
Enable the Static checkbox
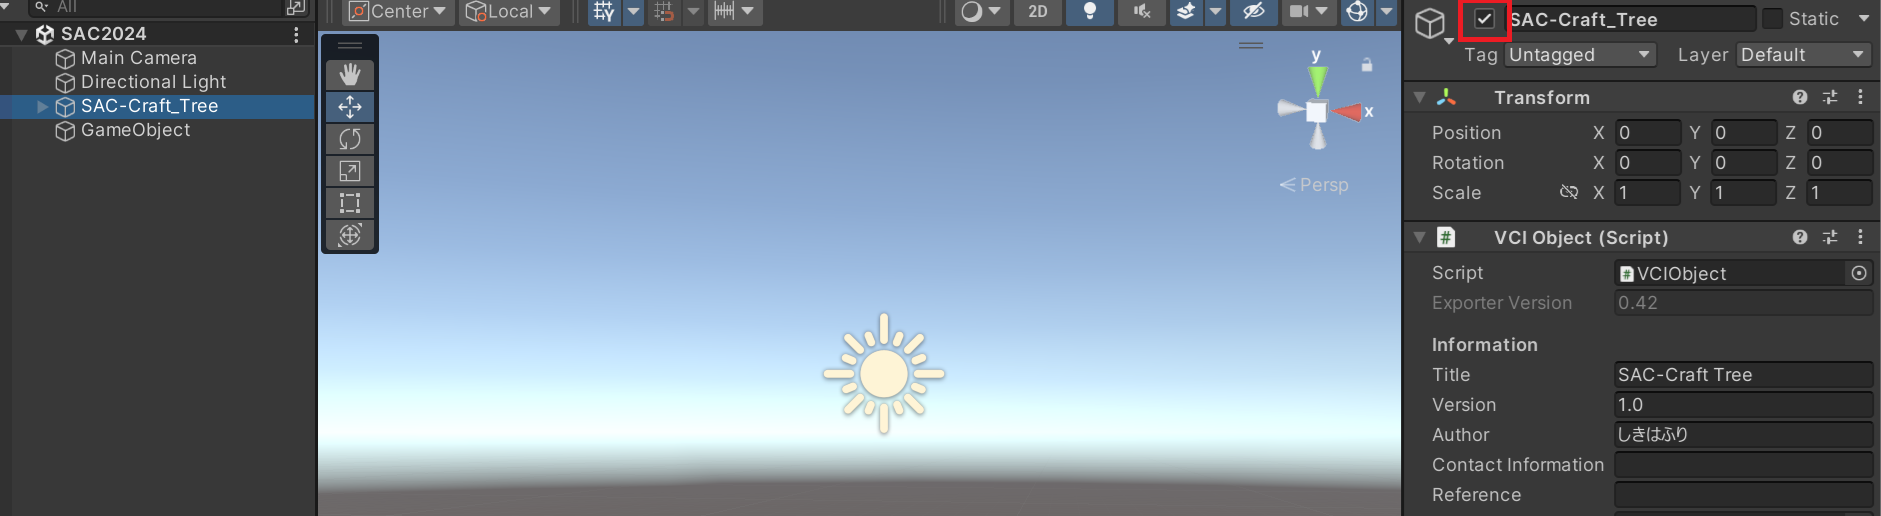[x=1772, y=19]
